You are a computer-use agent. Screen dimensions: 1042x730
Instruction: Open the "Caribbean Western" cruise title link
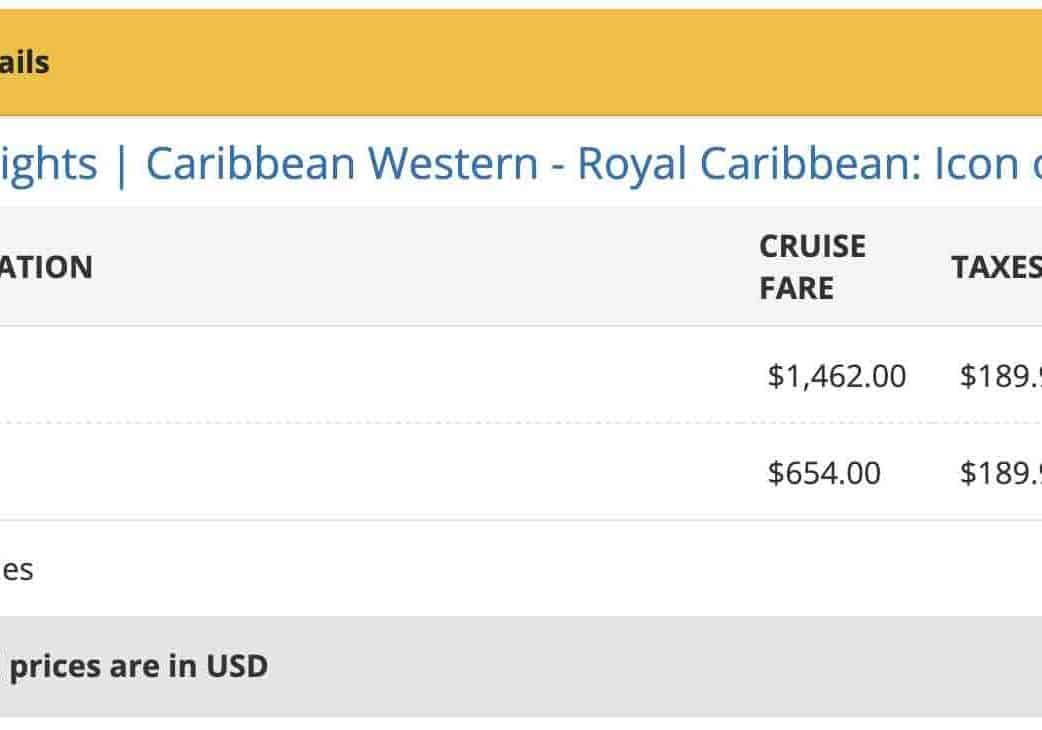coord(341,164)
